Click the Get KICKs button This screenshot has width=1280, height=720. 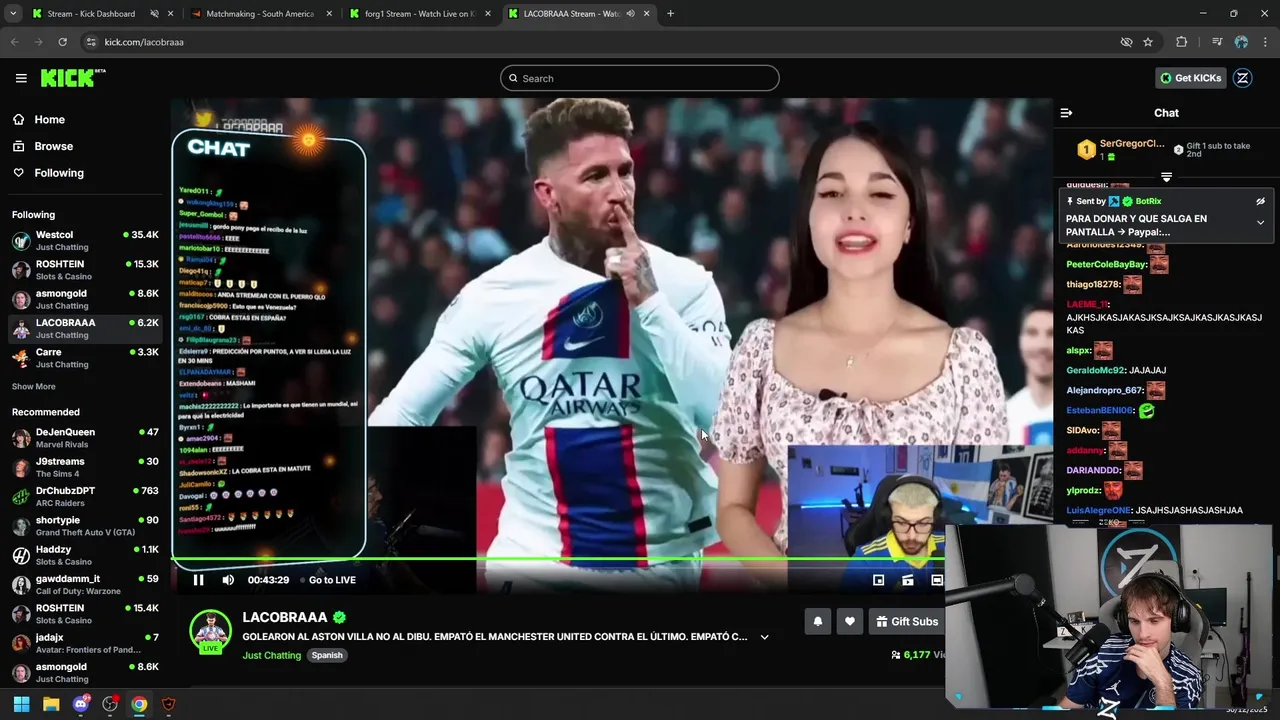click(1190, 78)
